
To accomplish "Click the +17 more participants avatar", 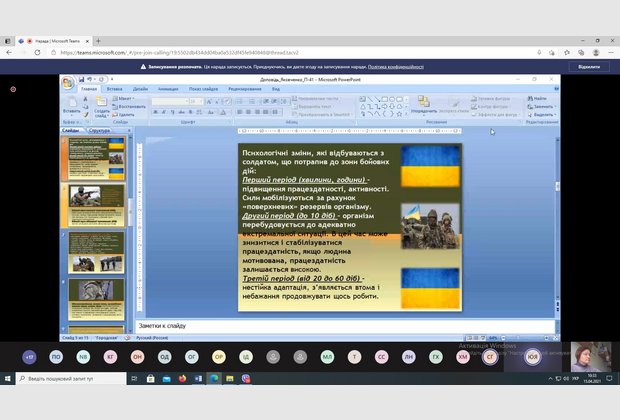I will [29, 356].
